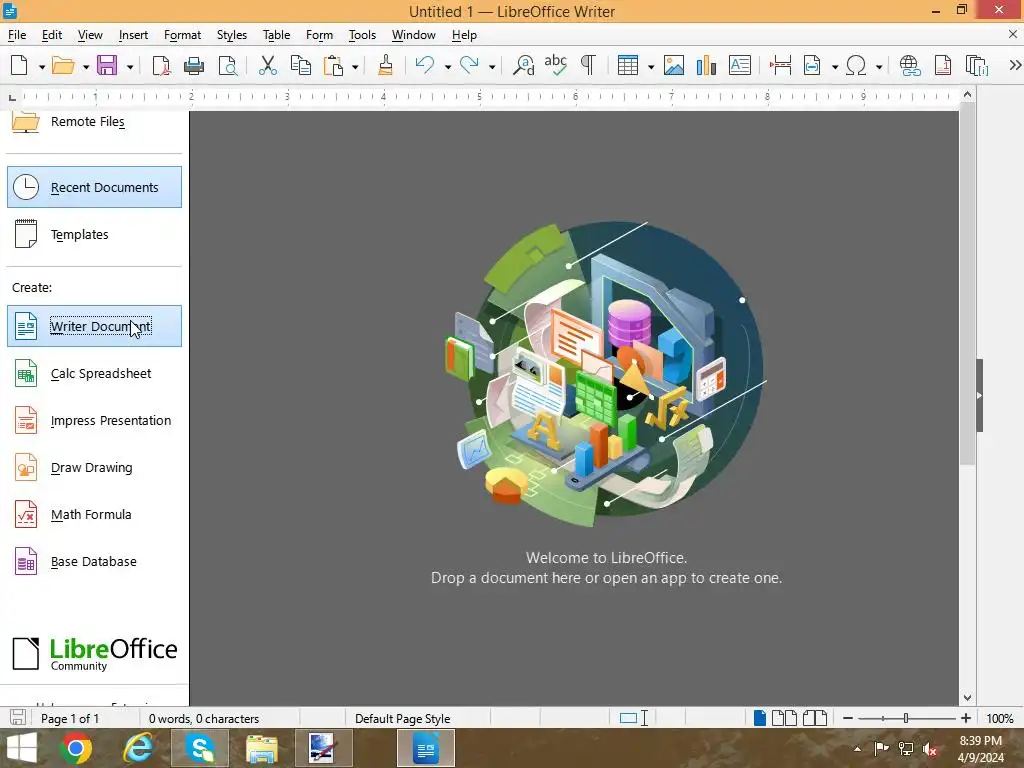Screen dimensions: 1024x768
Task: Open the Insert menu
Action: click(133, 35)
